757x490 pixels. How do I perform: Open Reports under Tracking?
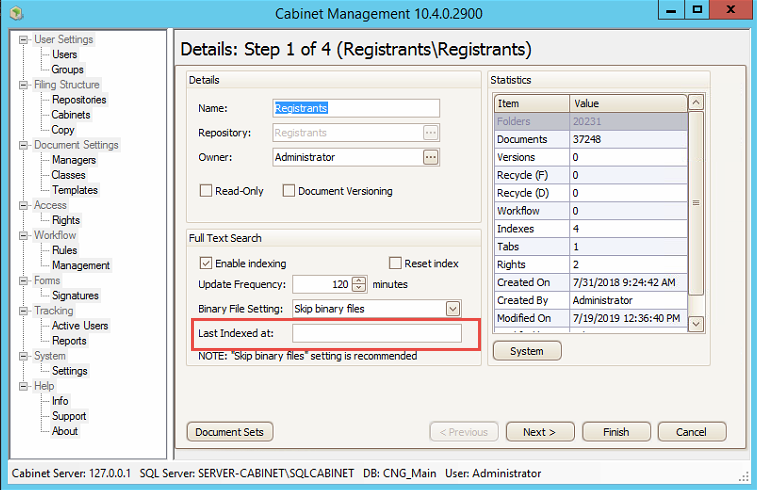(69, 340)
